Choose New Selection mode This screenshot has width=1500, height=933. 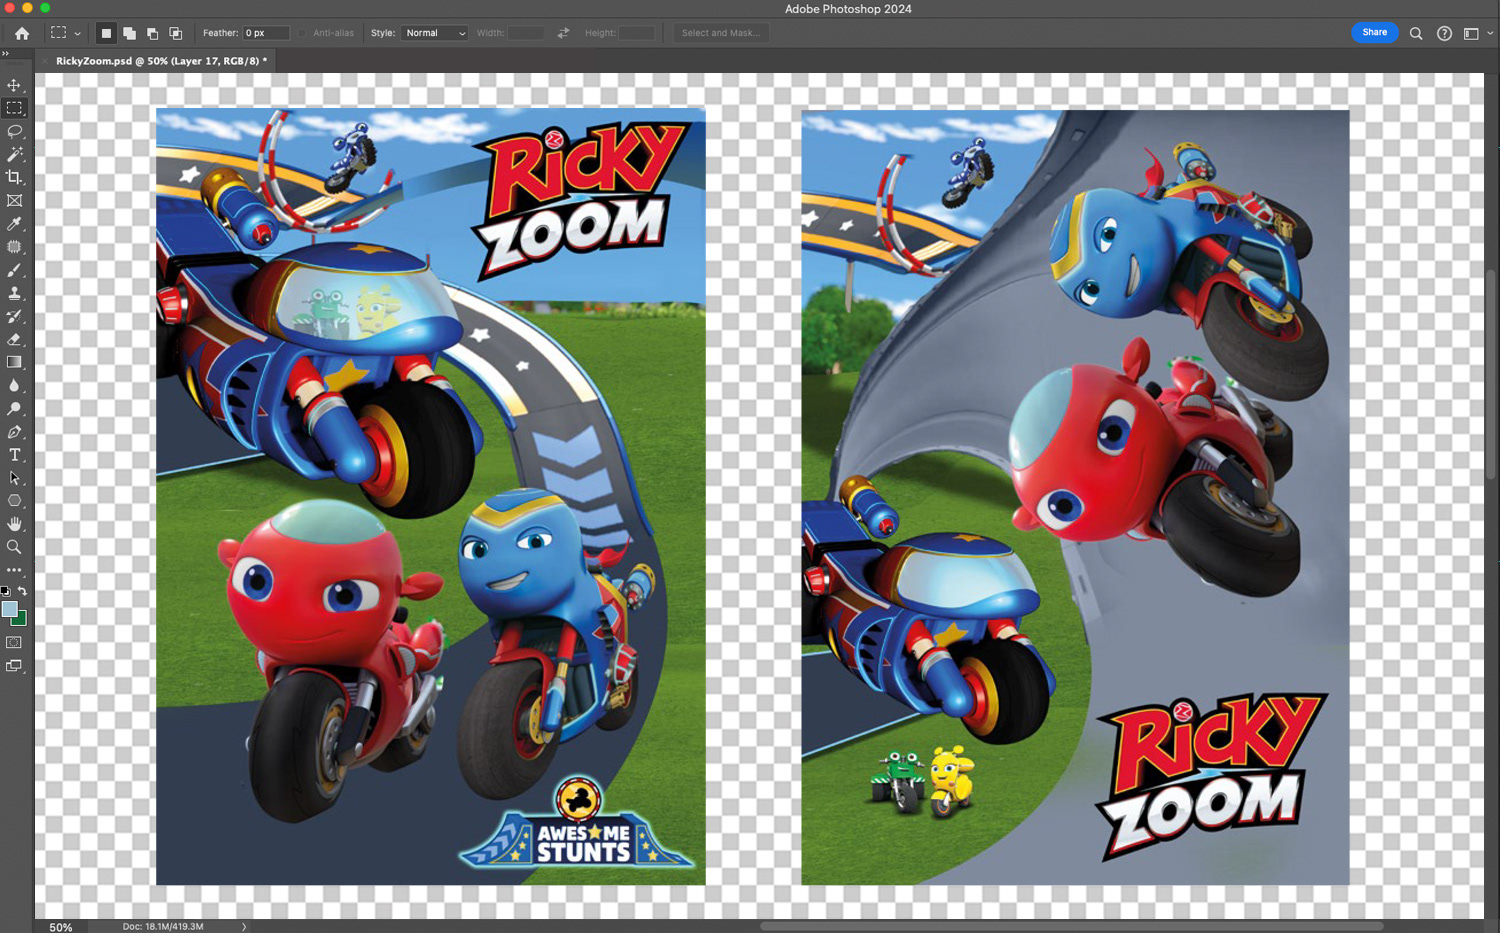(106, 33)
